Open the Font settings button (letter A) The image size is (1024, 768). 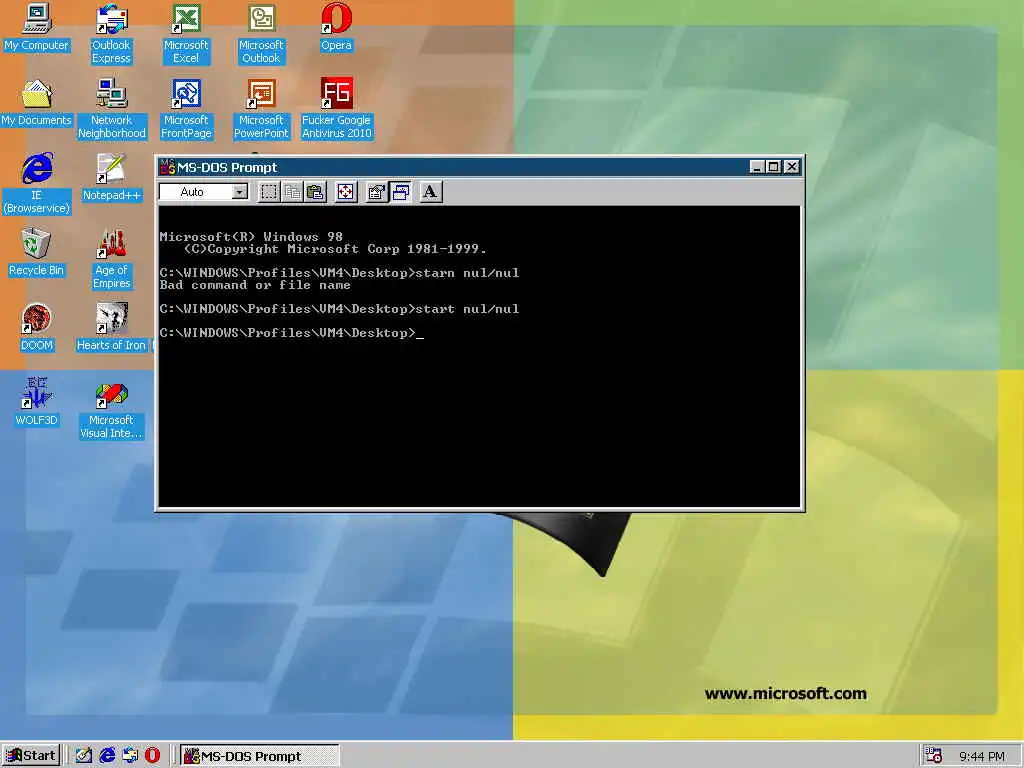point(430,192)
